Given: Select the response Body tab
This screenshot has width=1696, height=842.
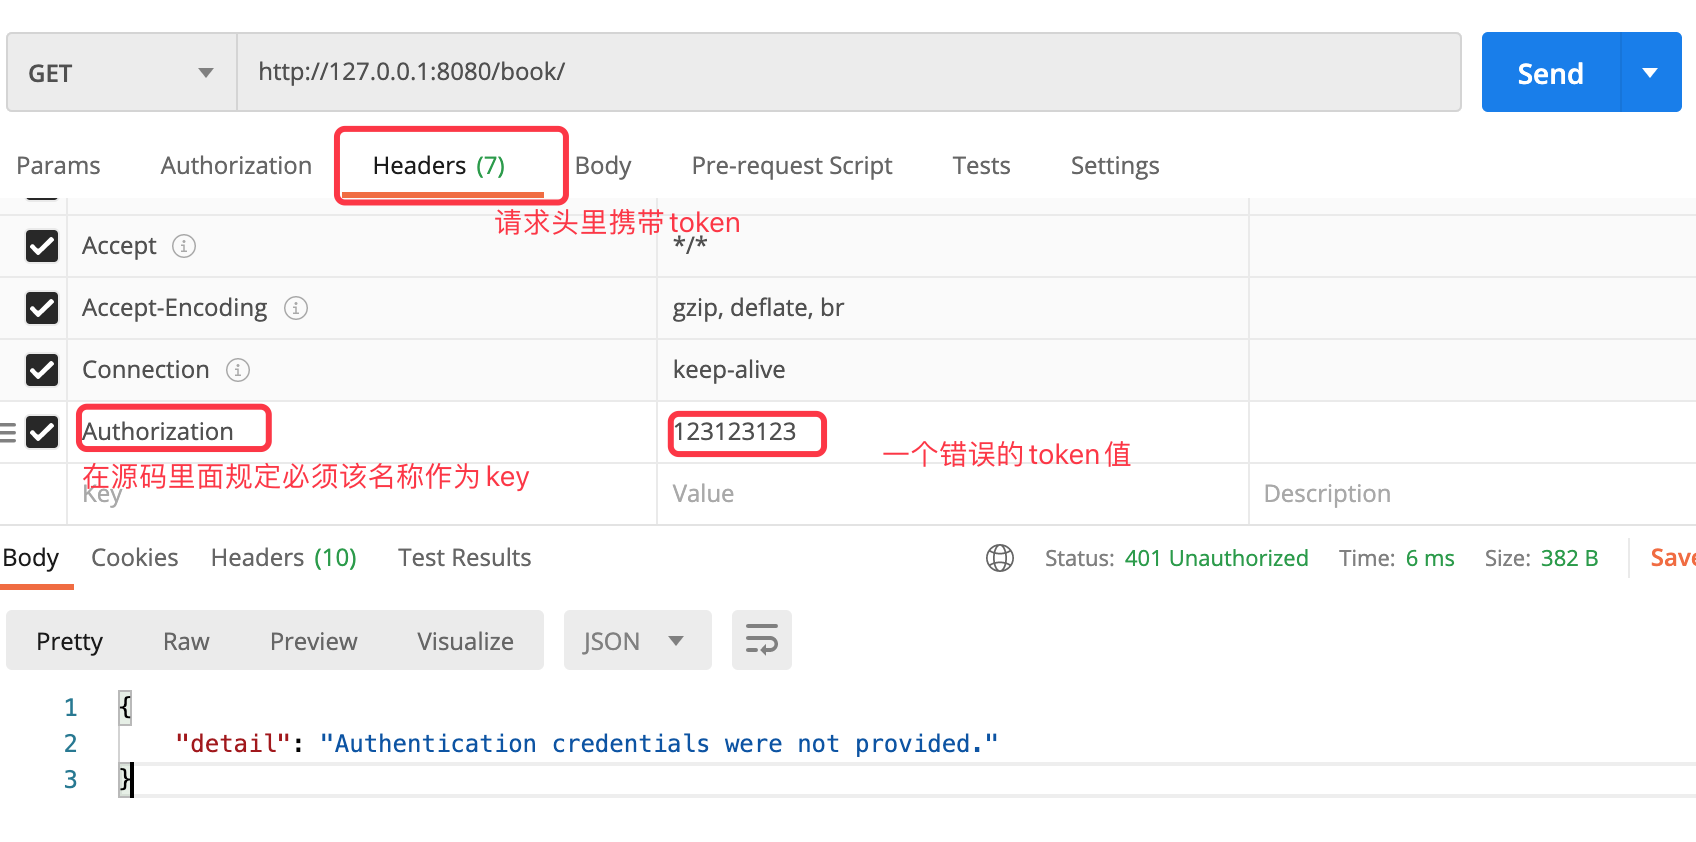Looking at the screenshot, I should pyautogui.click(x=31, y=558).
